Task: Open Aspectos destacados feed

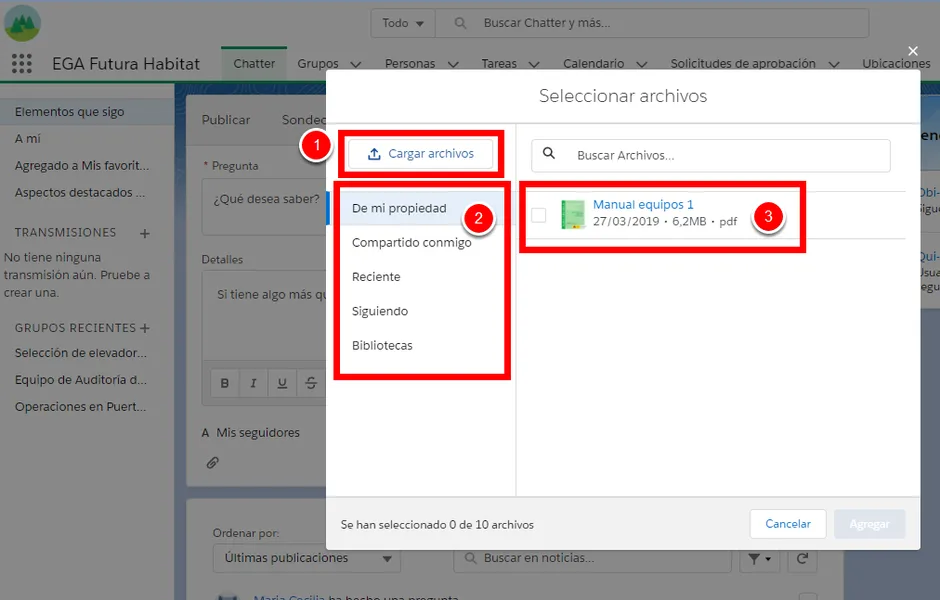Action: pyautogui.click(x=80, y=192)
